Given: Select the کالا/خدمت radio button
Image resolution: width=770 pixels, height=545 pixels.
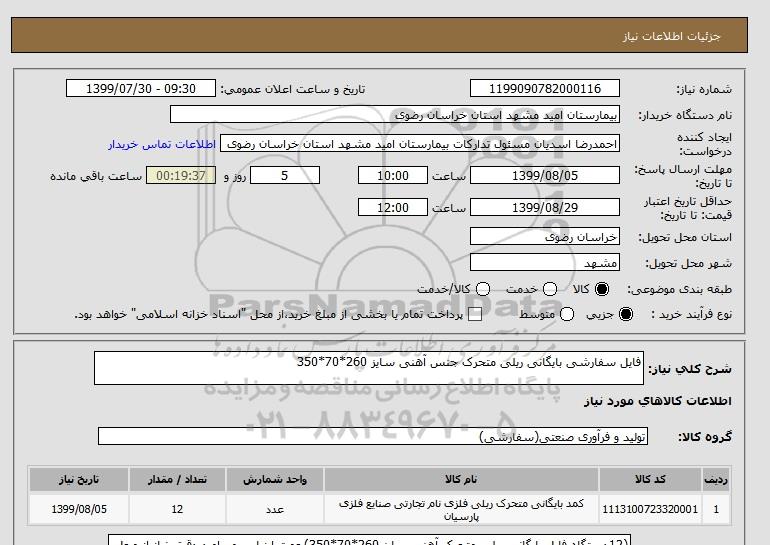Looking at the screenshot, I should click(483, 289).
